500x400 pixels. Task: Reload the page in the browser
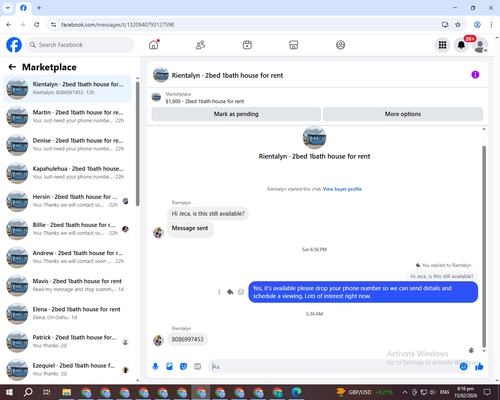(x=37, y=24)
